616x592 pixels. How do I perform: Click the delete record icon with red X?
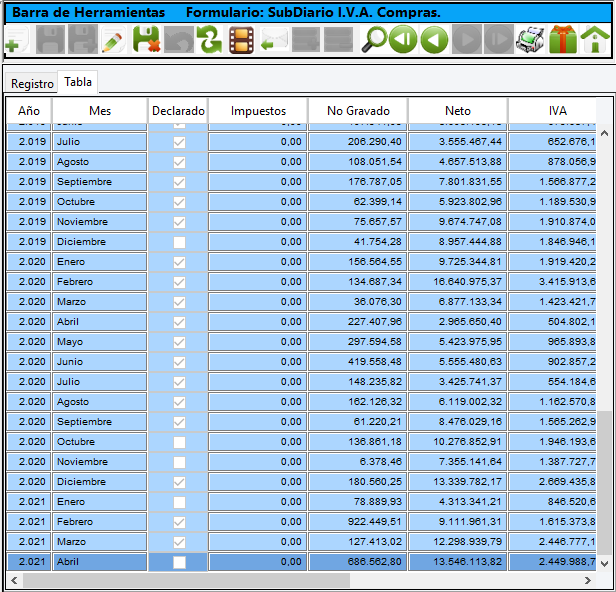146,41
